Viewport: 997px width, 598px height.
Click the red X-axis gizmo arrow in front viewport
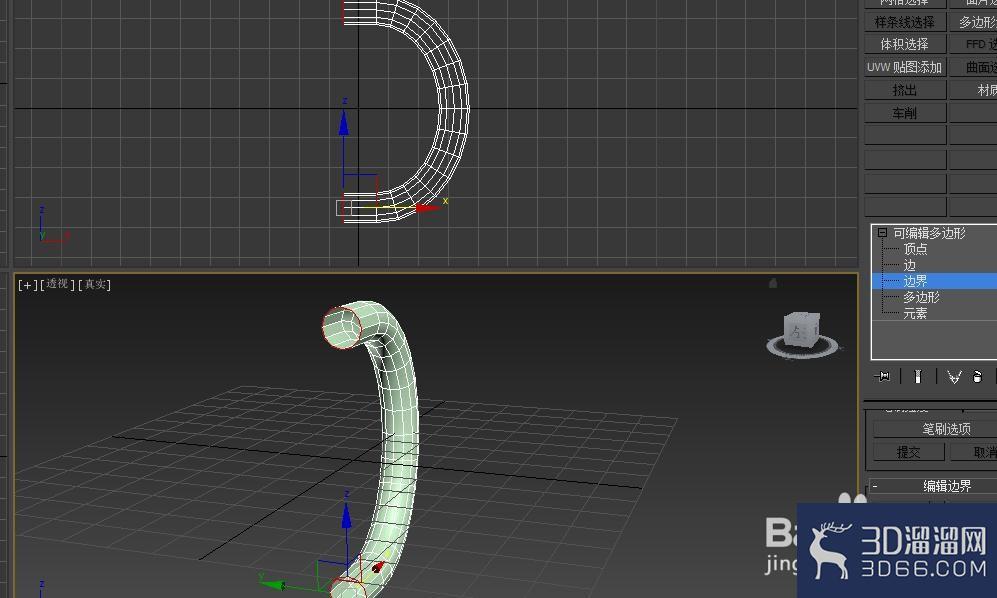(x=427, y=207)
